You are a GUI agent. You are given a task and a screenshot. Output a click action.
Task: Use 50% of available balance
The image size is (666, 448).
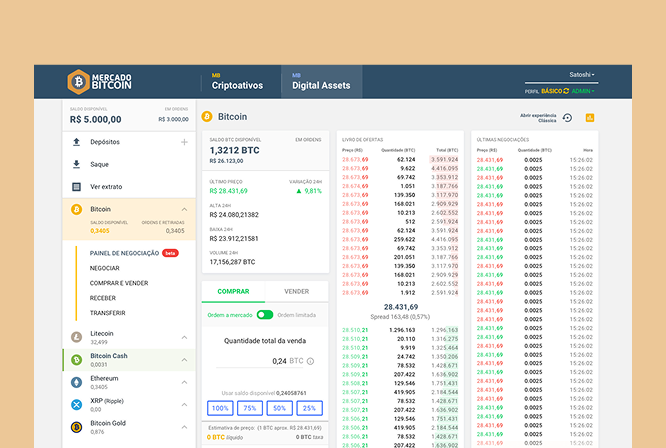[x=279, y=408]
